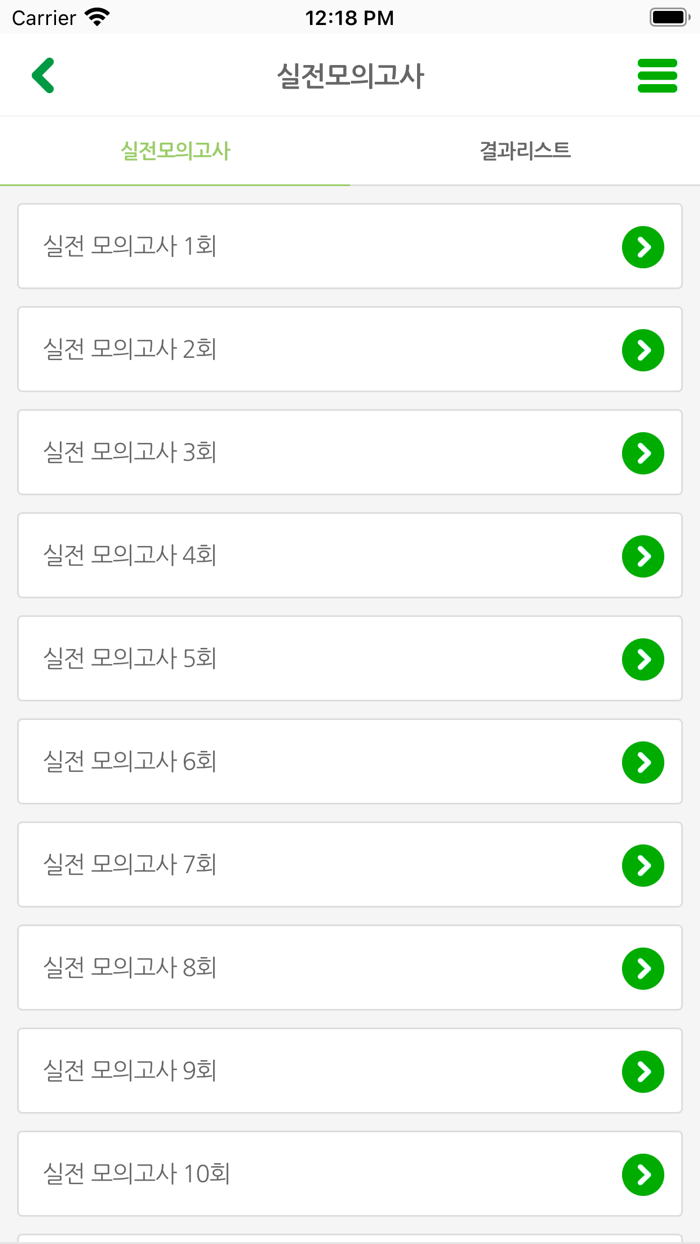Tap the green arrow for 실전 모의고사 7회

(x=643, y=864)
